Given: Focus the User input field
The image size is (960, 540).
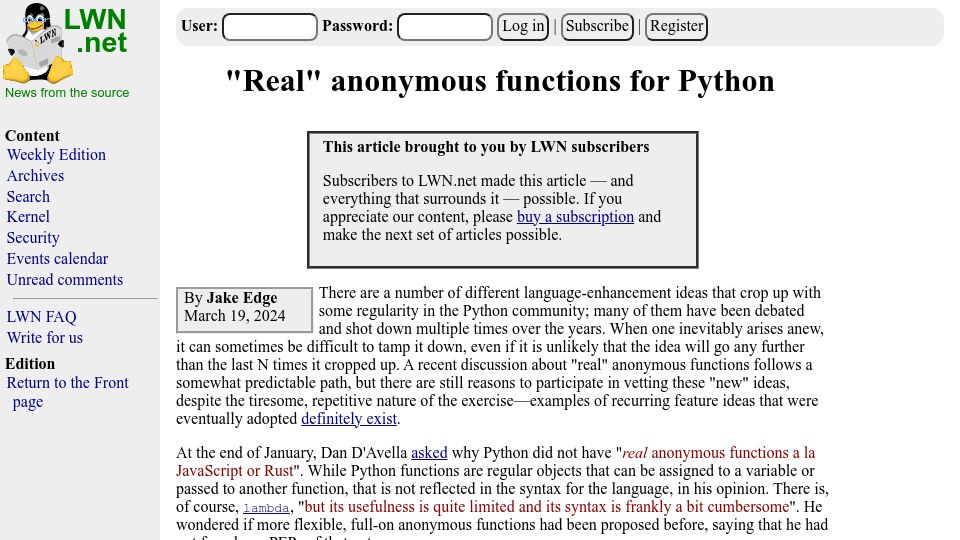Looking at the screenshot, I should [269, 27].
